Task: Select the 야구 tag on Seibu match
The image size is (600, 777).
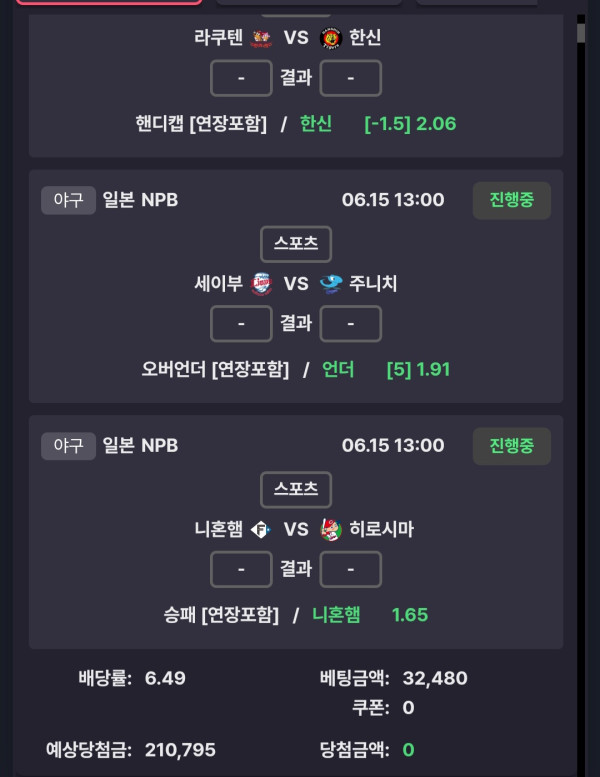Action: (x=68, y=200)
